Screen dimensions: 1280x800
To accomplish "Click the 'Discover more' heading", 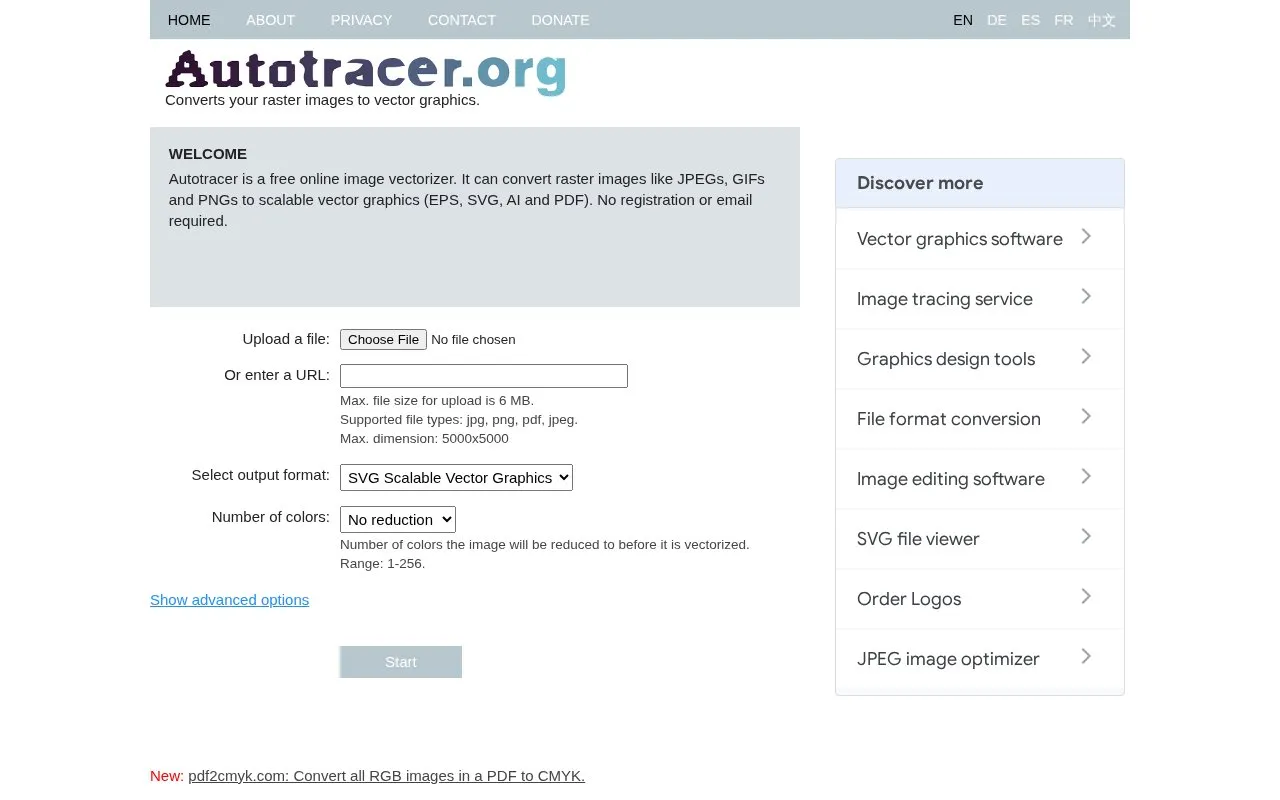I will click(920, 183).
